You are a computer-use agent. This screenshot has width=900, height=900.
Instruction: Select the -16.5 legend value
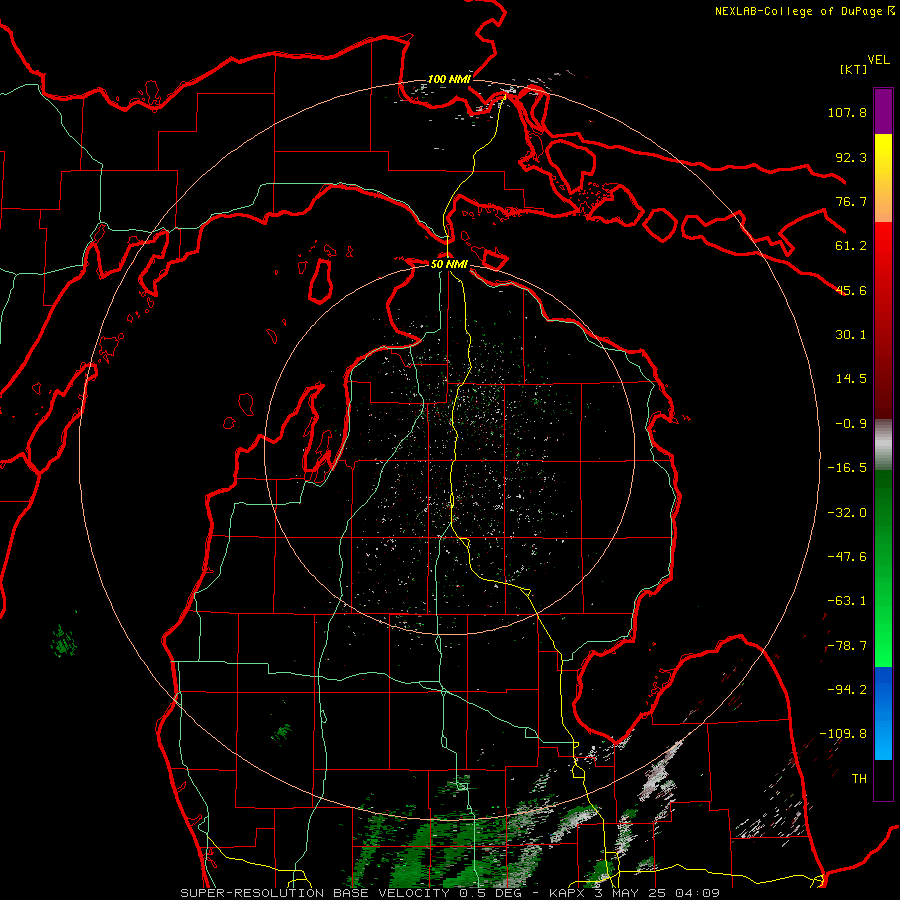pyautogui.click(x=847, y=468)
